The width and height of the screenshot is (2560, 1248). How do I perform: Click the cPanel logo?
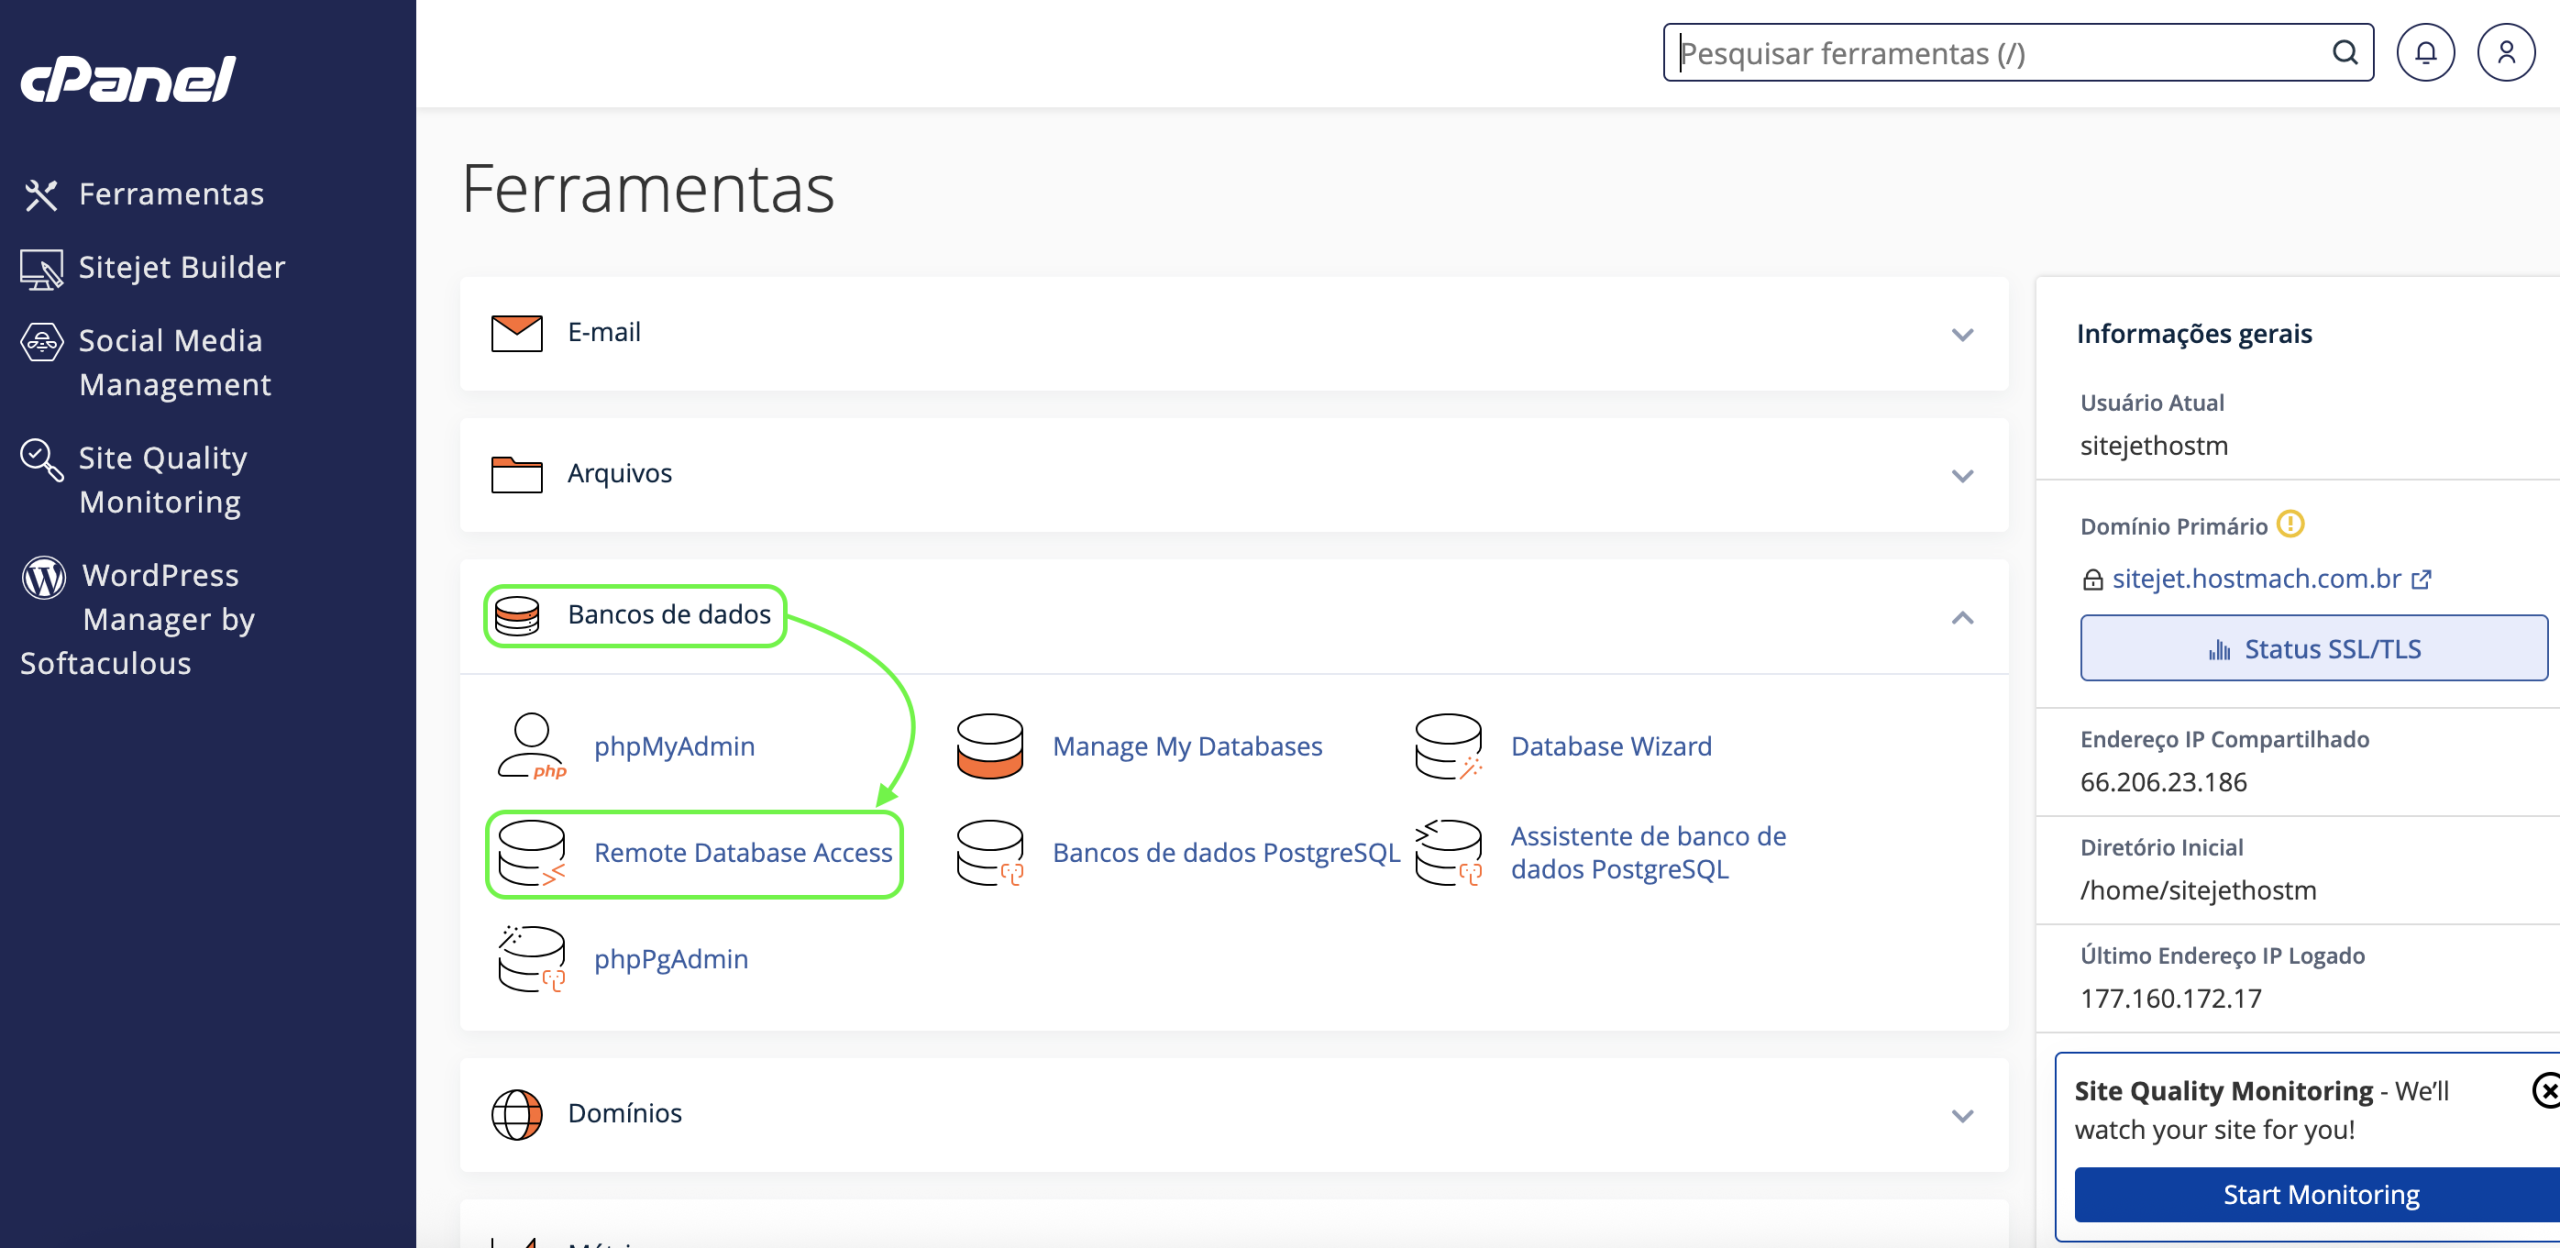point(128,79)
